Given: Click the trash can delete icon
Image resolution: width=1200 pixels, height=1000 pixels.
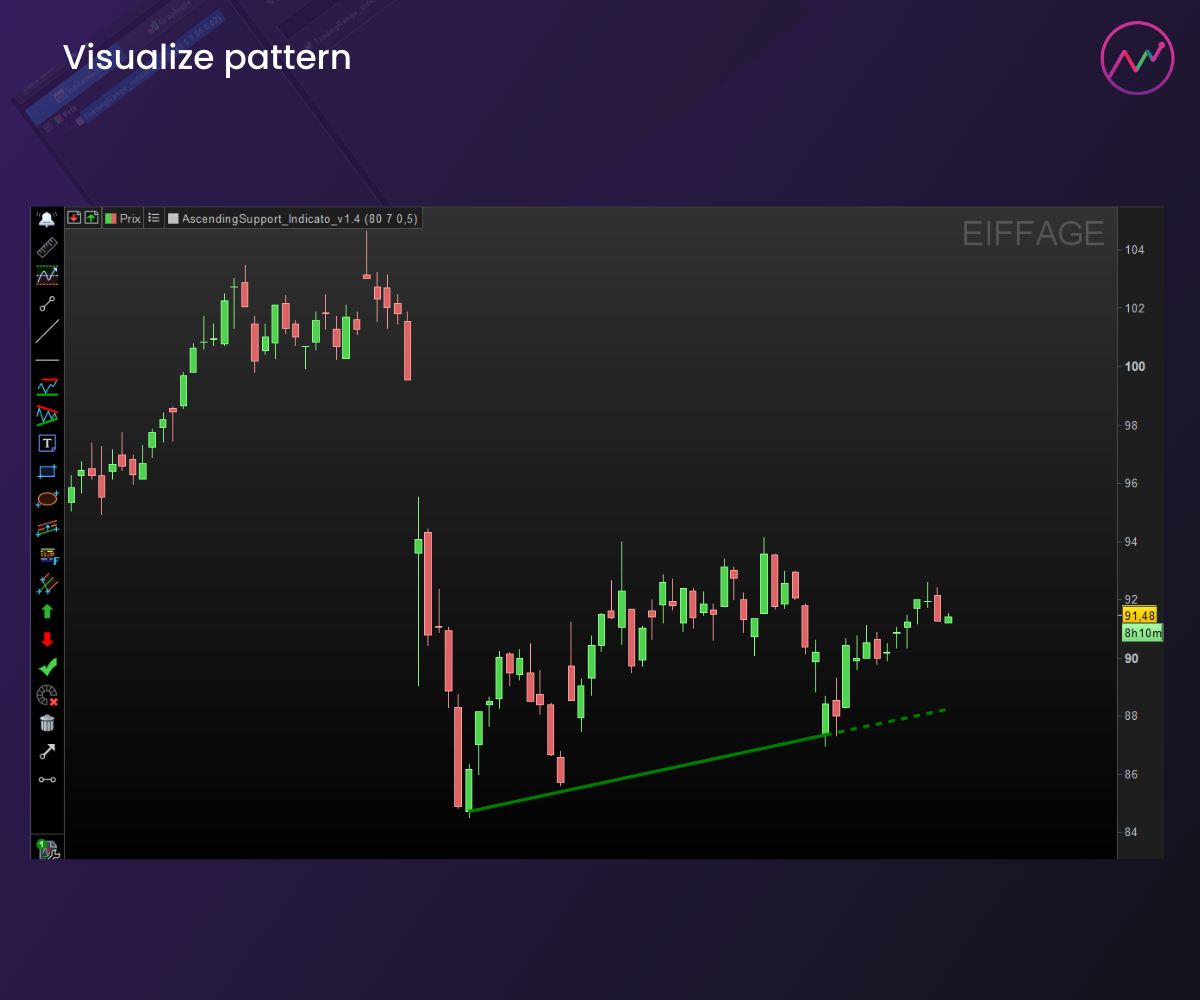Looking at the screenshot, I should point(47,723).
